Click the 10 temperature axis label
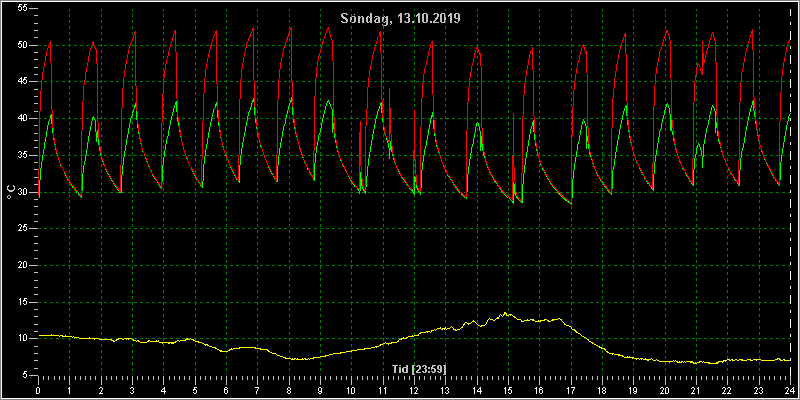This screenshot has height=400, width=800. 20,339
